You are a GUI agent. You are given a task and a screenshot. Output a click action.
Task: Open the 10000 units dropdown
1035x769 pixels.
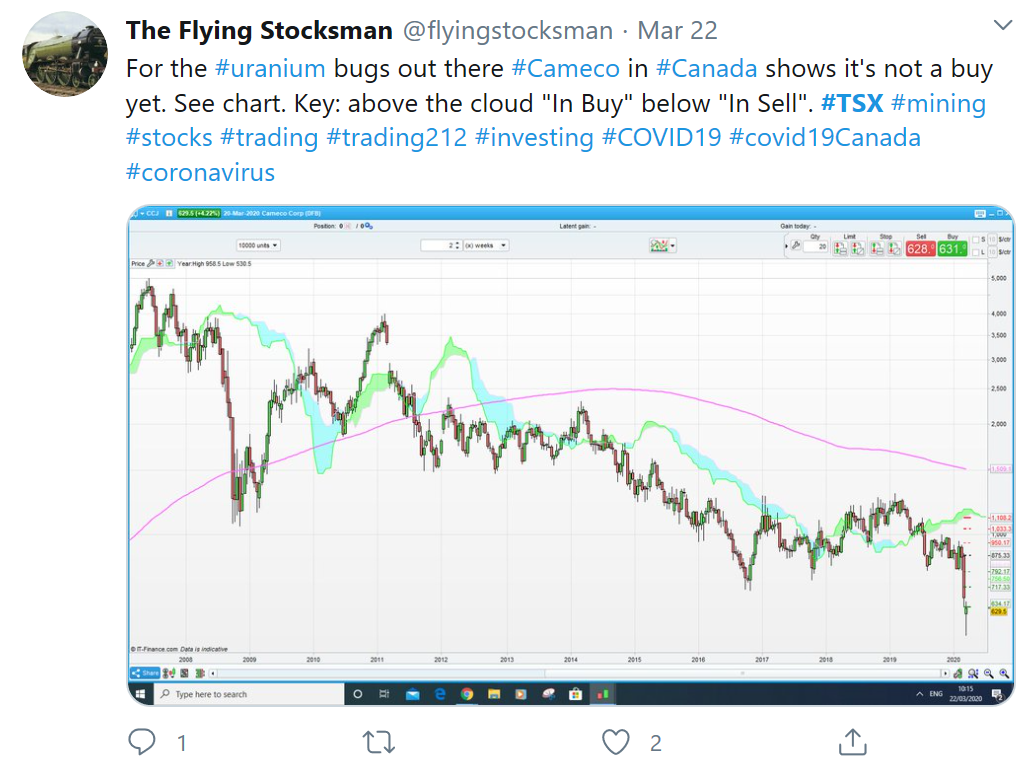pos(258,245)
